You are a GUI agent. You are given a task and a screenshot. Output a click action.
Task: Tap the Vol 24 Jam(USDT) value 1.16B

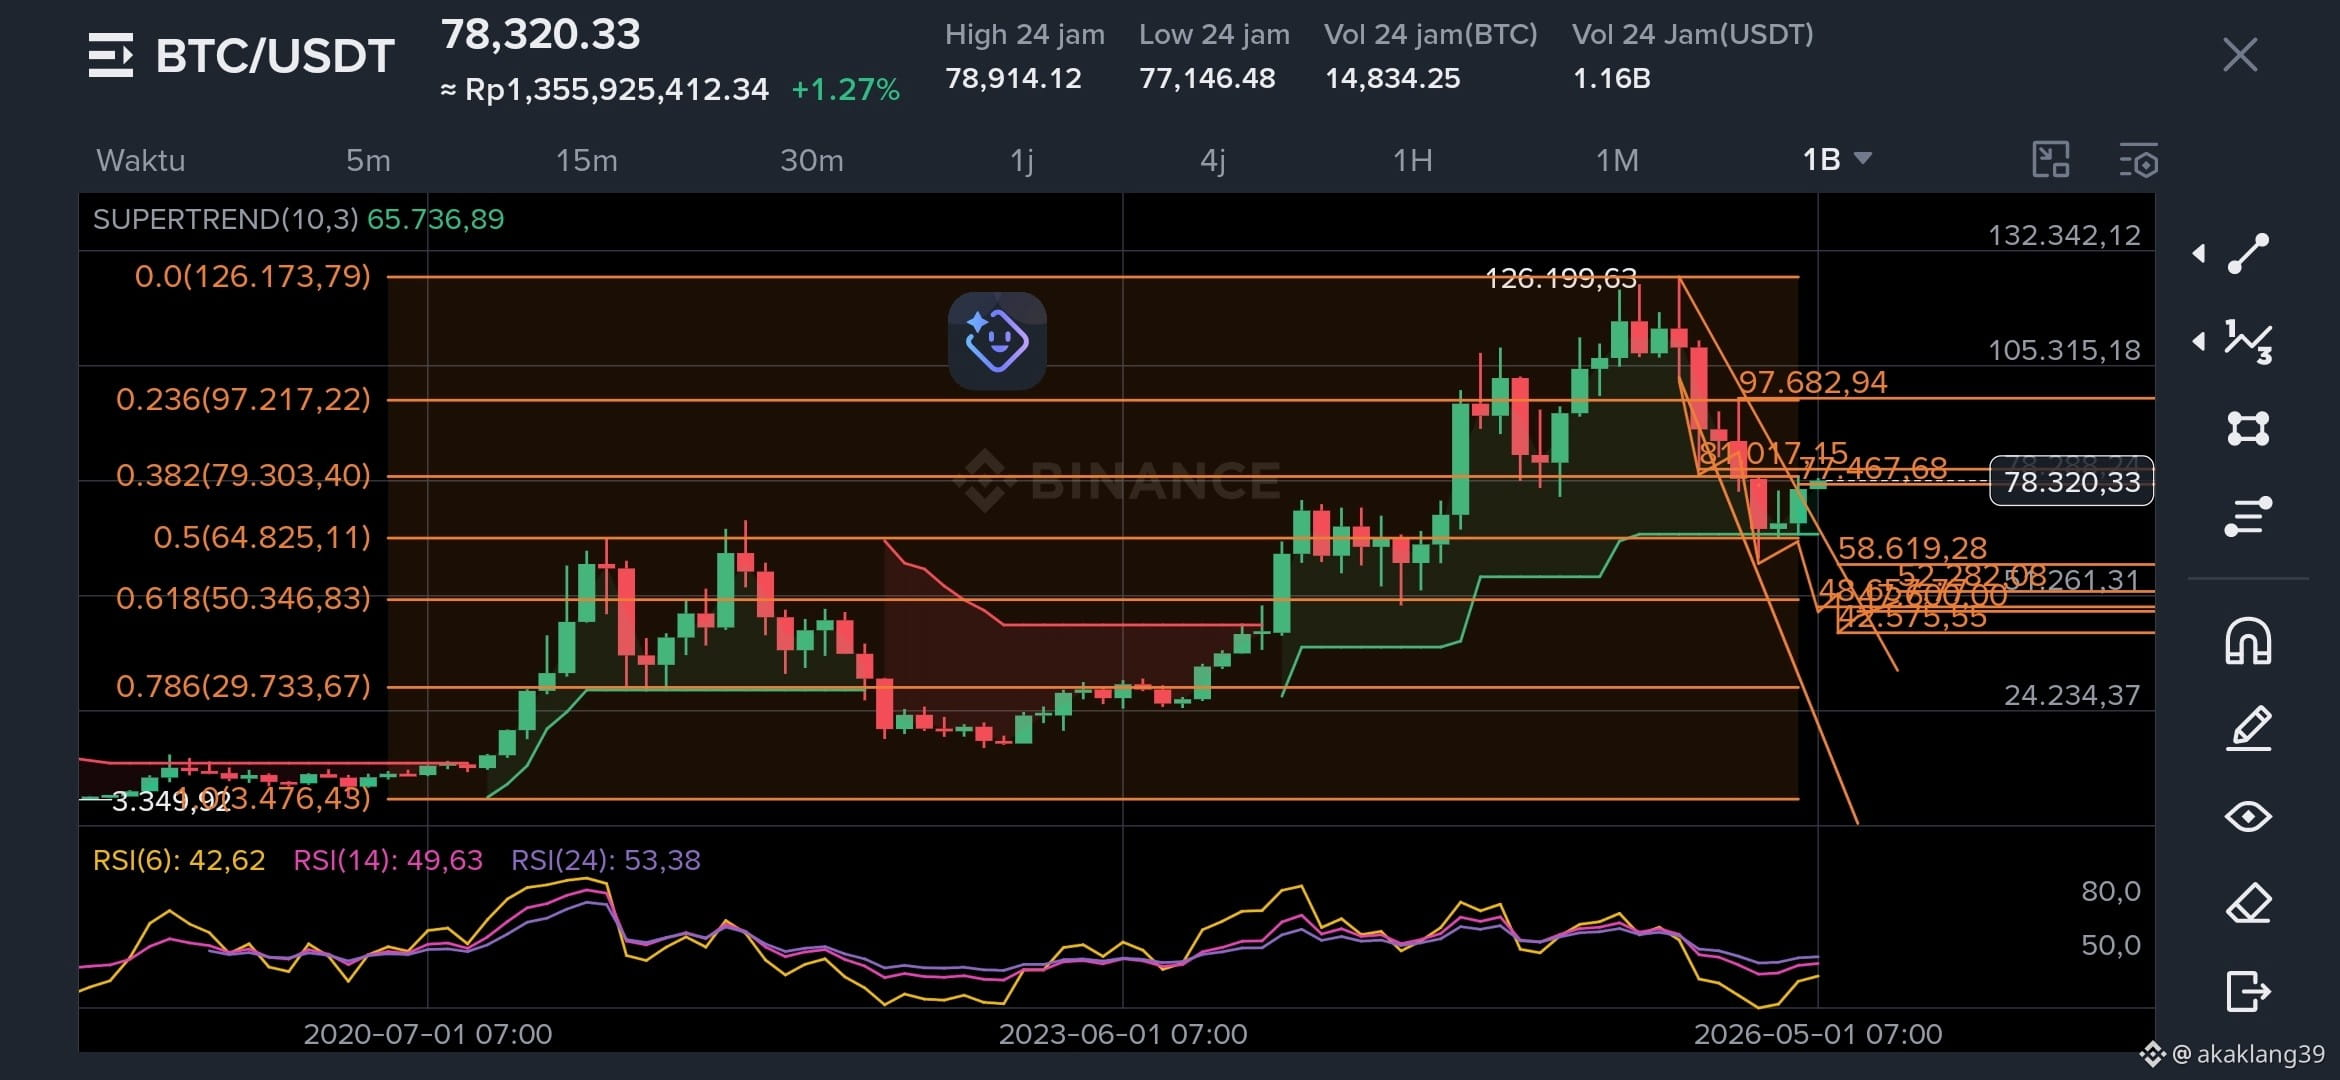click(1611, 78)
